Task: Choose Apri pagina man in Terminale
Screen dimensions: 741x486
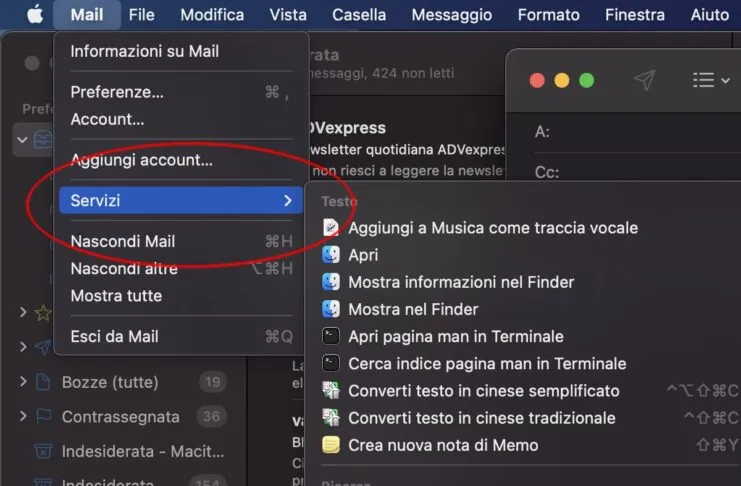Action: pos(456,337)
